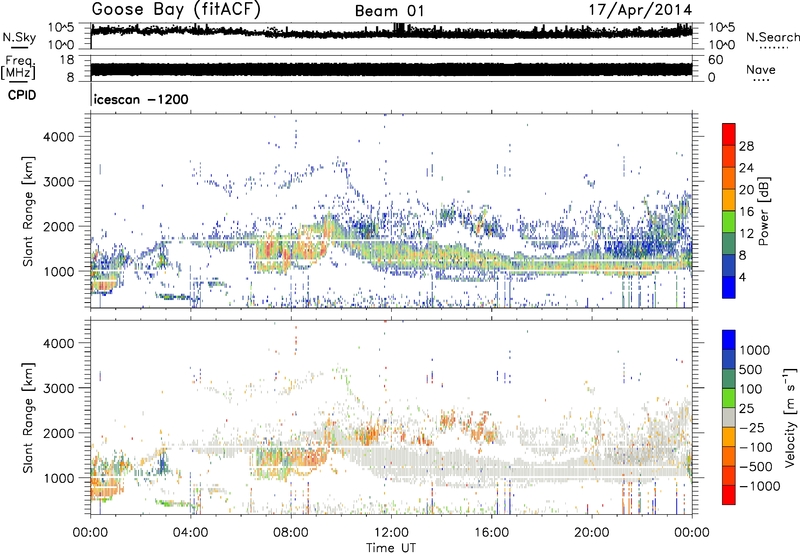This screenshot has height=554, width=800.
Task: Select the 16:00 time tick label
Action: (x=491, y=533)
